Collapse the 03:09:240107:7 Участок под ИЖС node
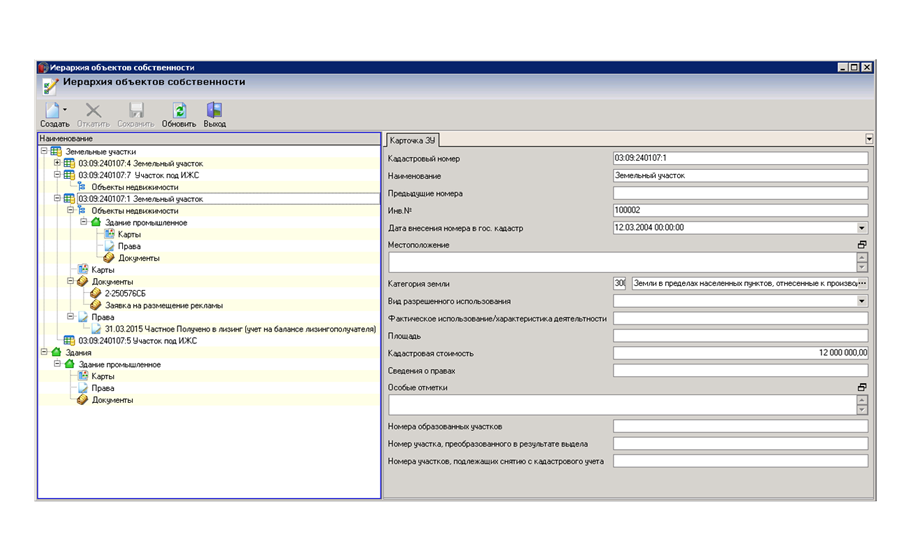This screenshot has width=910, height=560. tap(57, 175)
